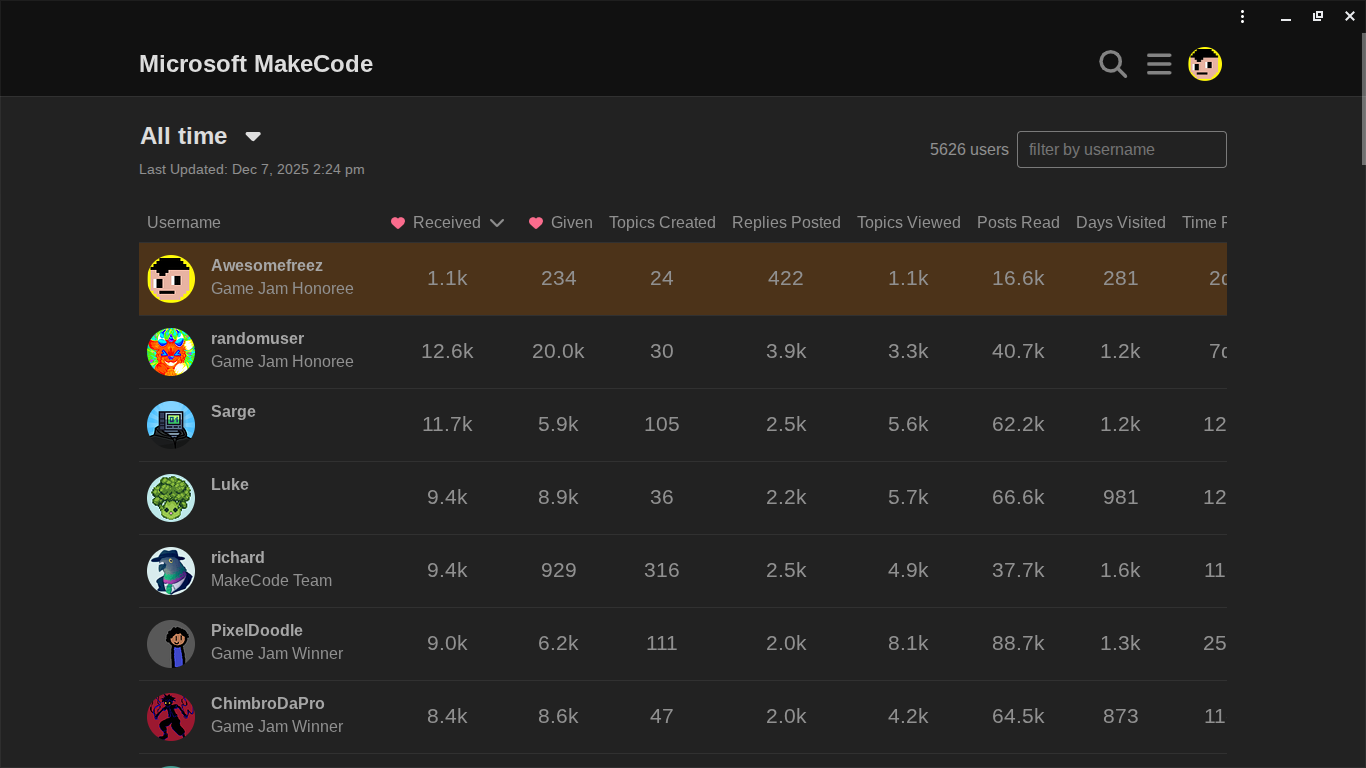Open the current user avatar menu in header
The height and width of the screenshot is (768, 1366).
click(x=1205, y=64)
